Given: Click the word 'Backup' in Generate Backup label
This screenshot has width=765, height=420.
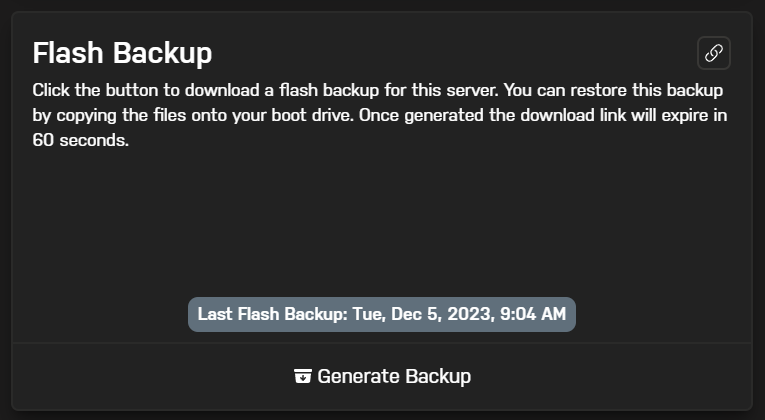Looking at the screenshot, I should pos(438,377).
